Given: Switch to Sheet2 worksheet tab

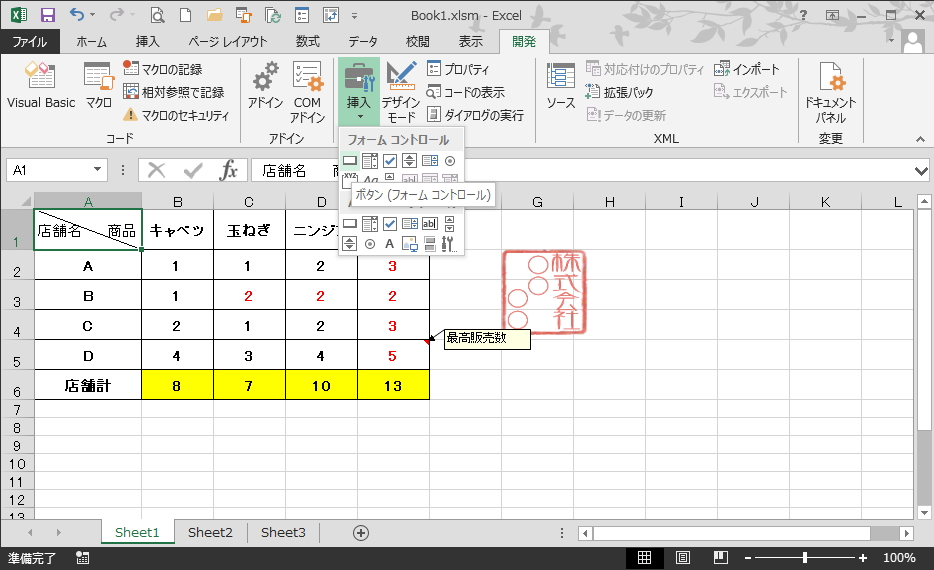Looking at the screenshot, I should click(210, 532).
